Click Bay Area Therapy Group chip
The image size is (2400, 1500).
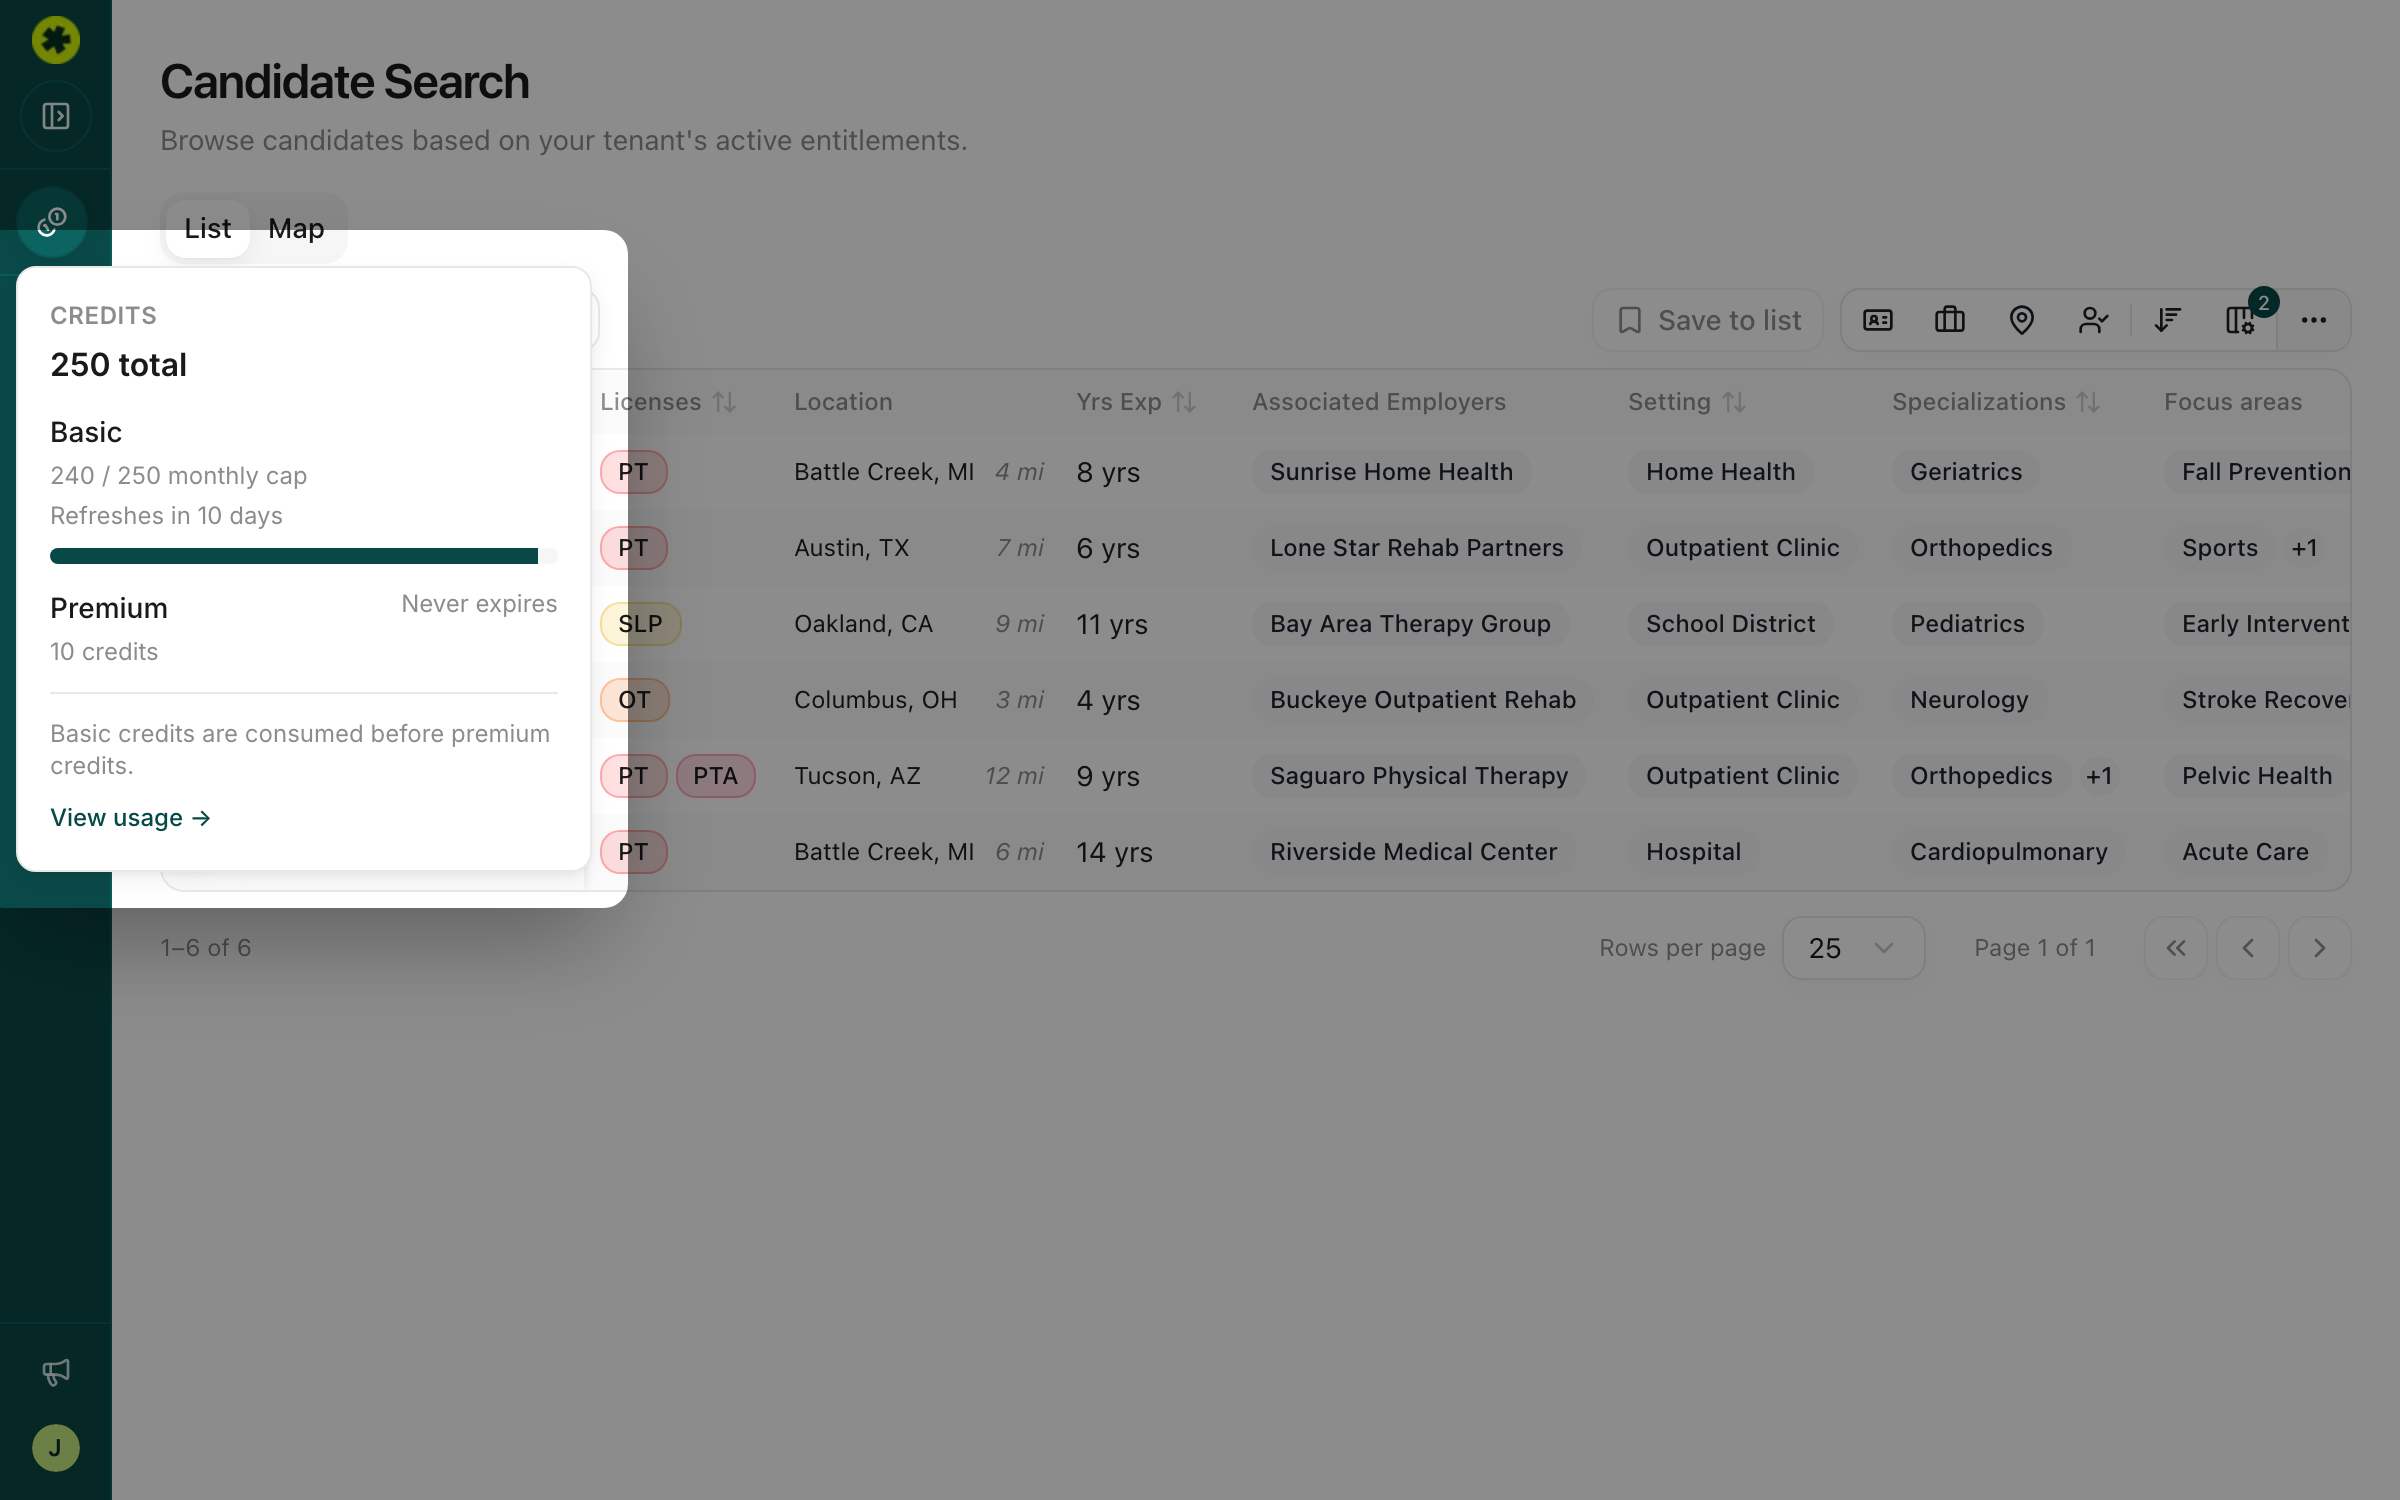pos(1410,624)
